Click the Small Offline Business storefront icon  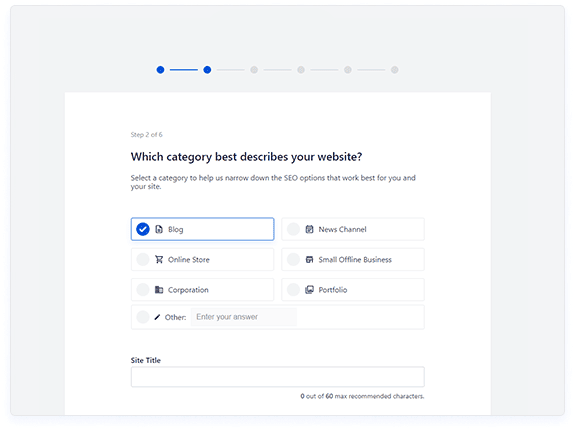(310, 259)
